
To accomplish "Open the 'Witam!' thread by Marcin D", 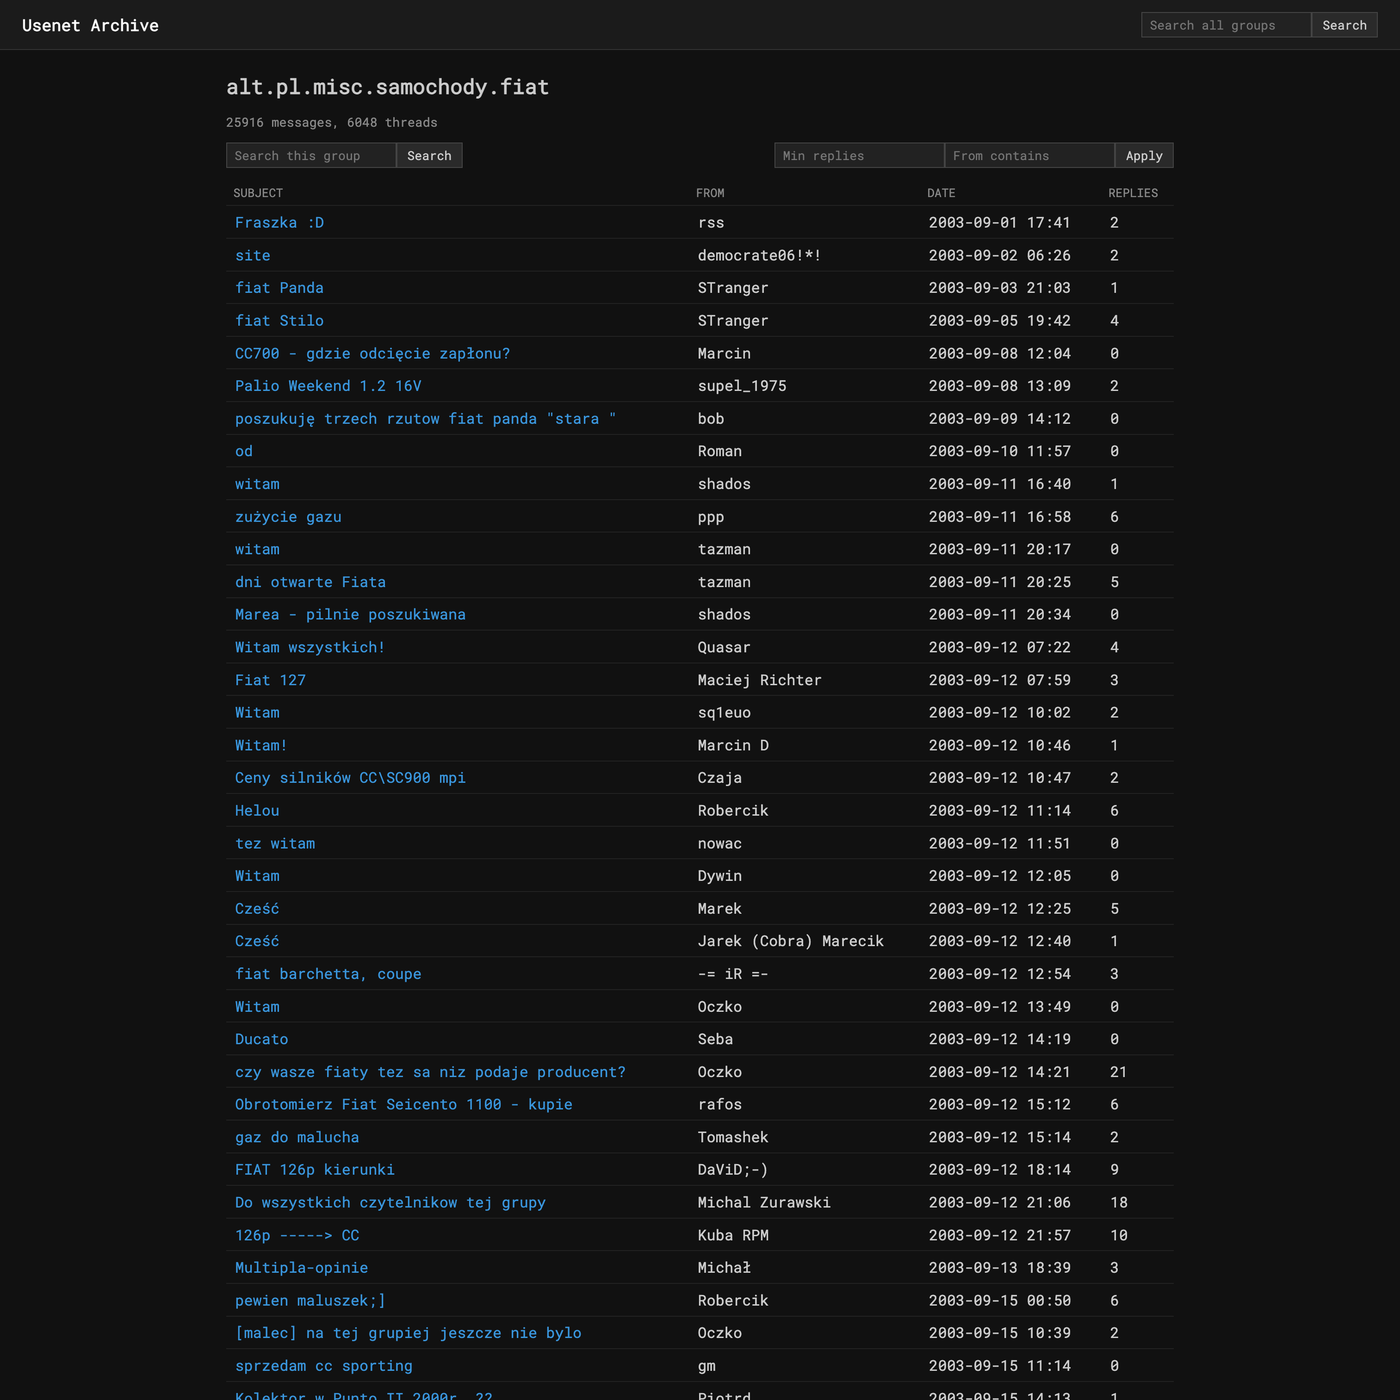I will (261, 745).
